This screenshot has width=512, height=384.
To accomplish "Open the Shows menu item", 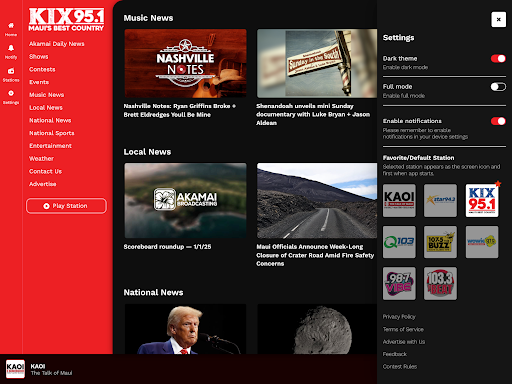I will tap(39, 57).
